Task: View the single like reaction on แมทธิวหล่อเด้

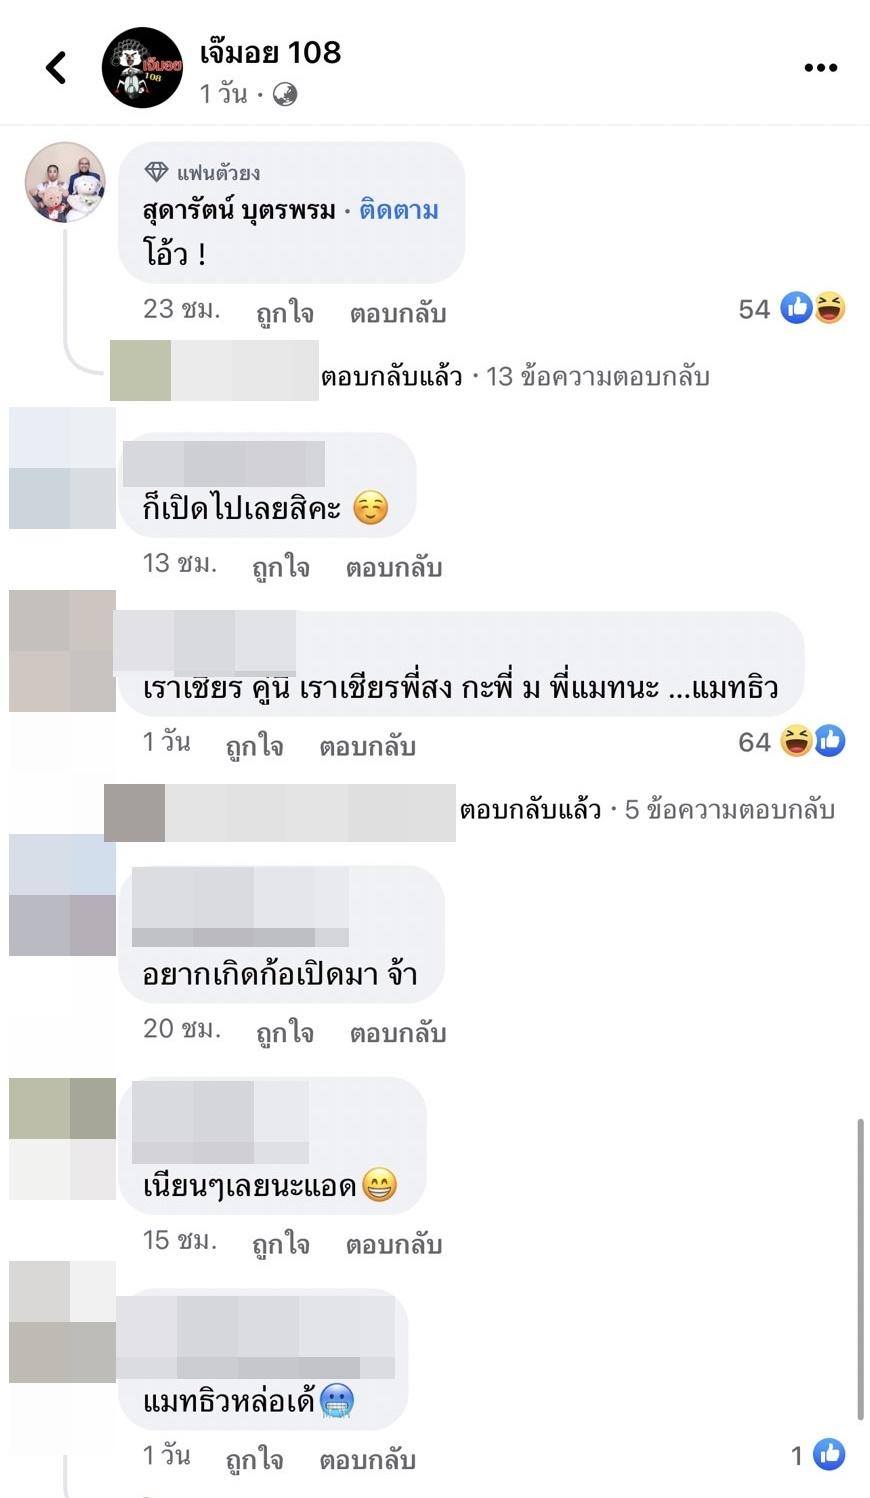Action: point(819,1455)
